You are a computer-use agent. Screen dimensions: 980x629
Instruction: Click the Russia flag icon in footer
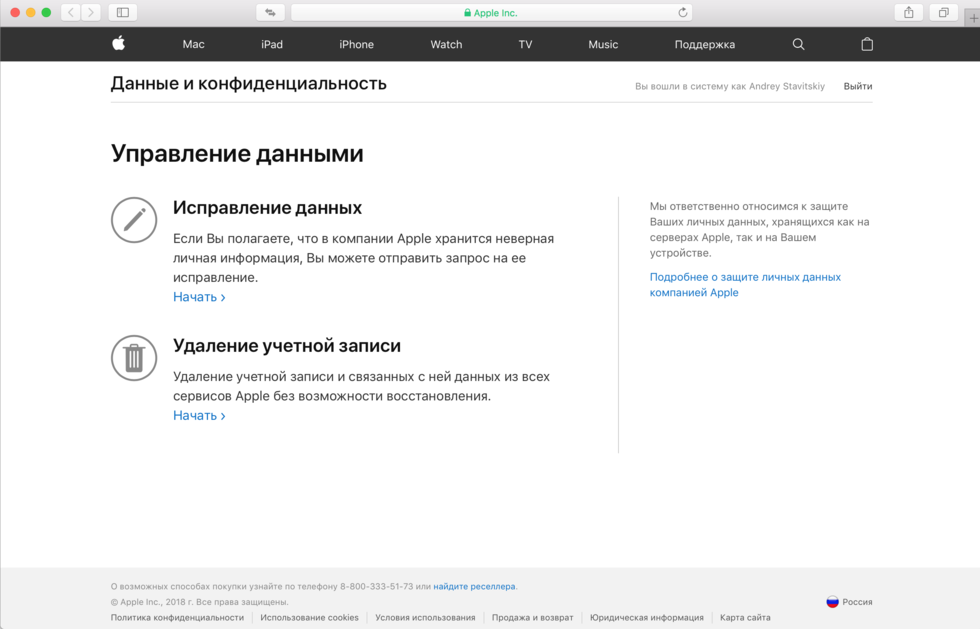832,602
